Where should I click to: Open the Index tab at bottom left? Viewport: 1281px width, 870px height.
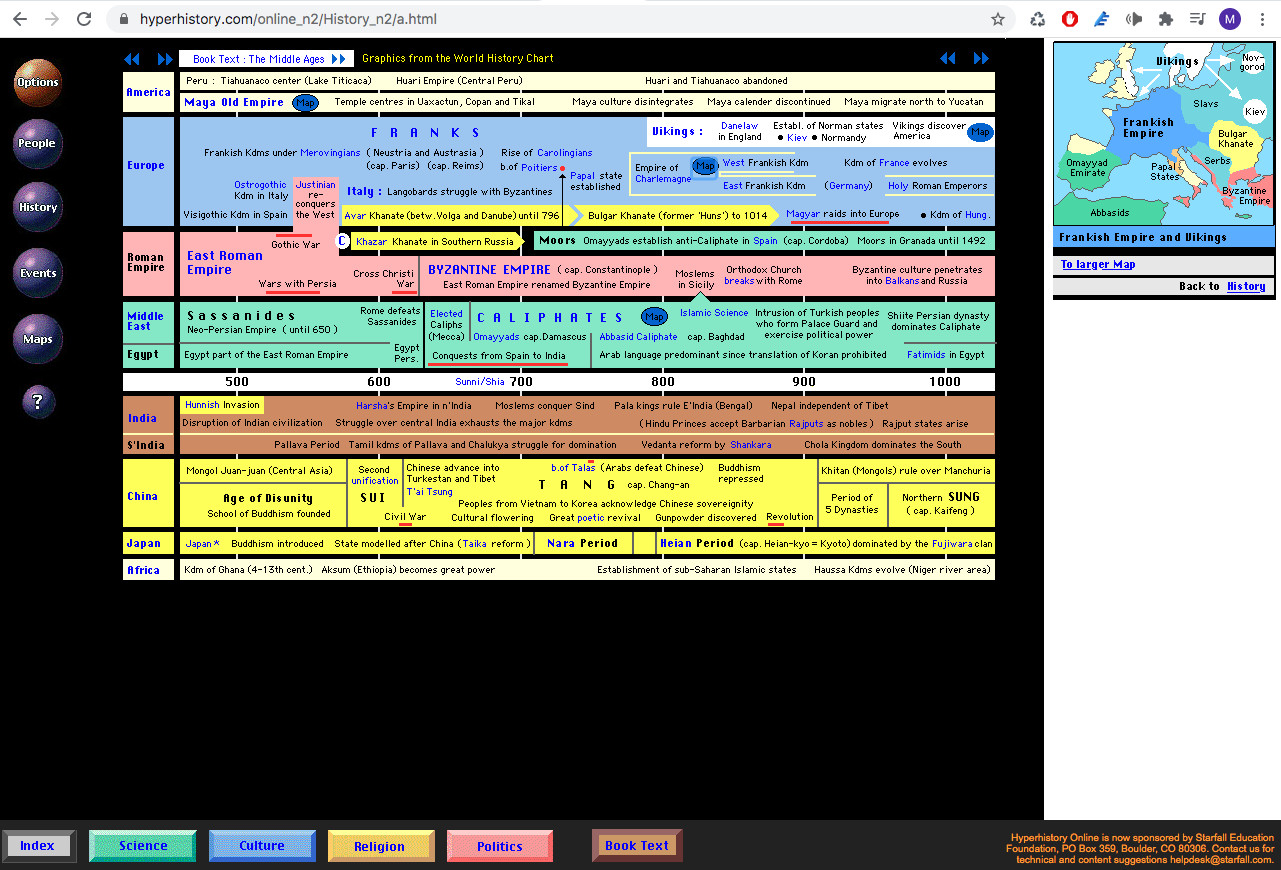point(39,845)
